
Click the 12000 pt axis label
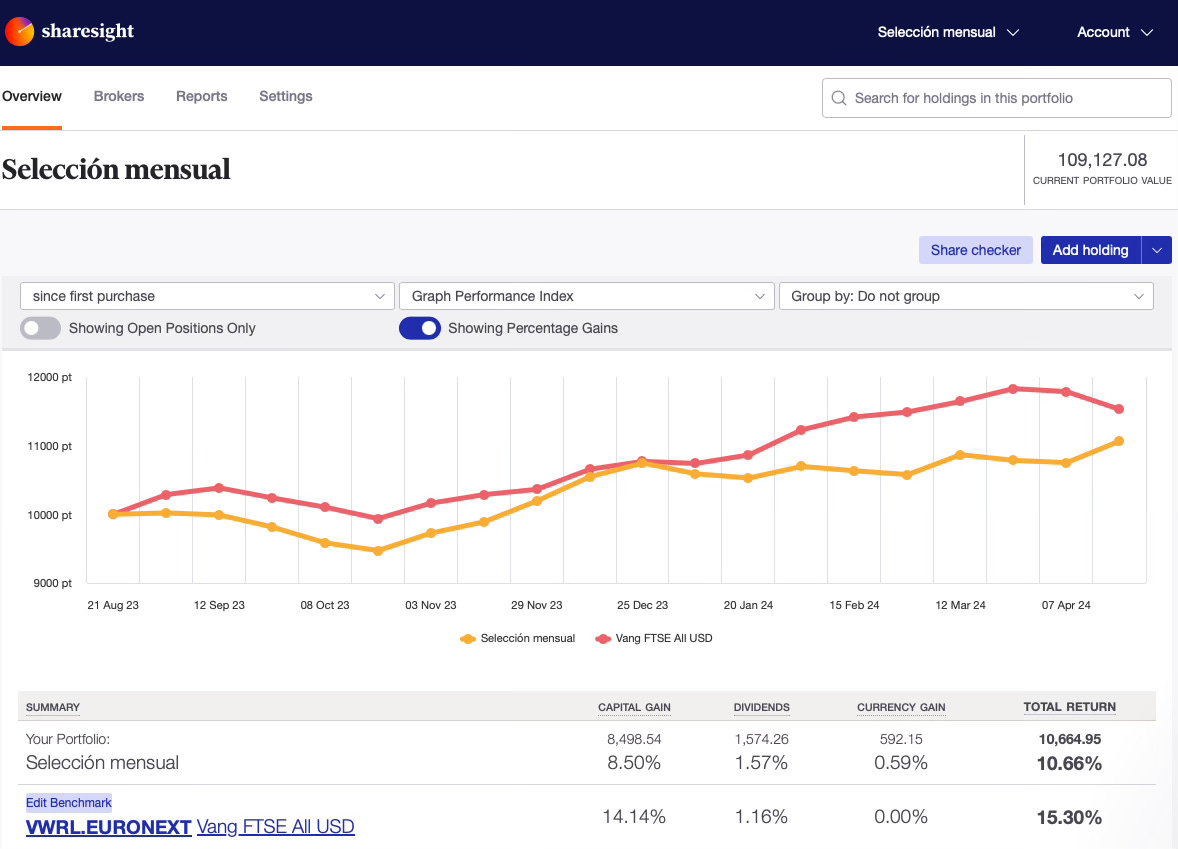[x=50, y=377]
